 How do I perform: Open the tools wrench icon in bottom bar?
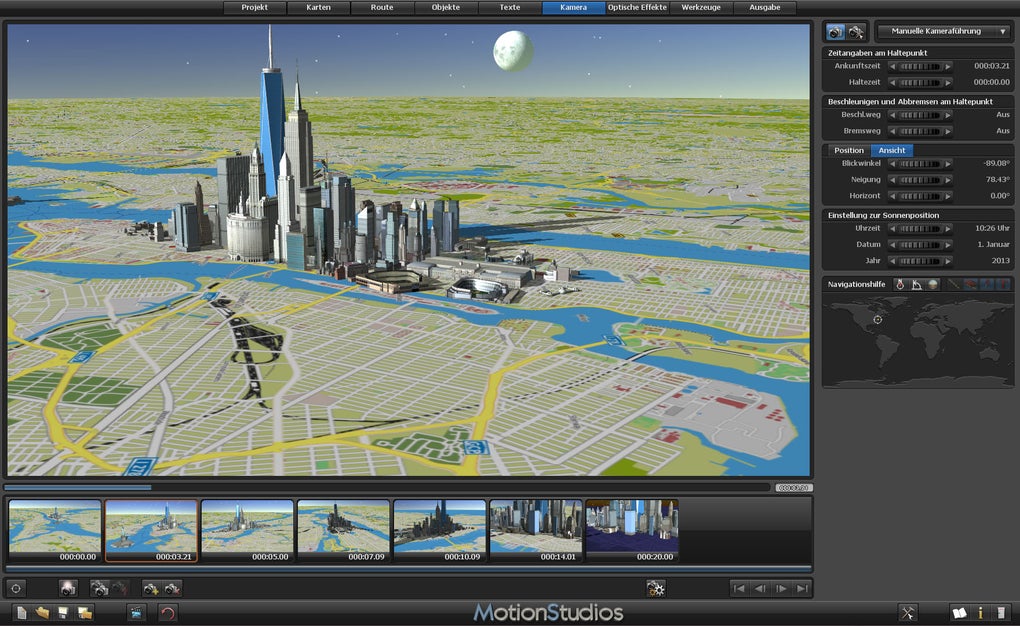[908, 613]
